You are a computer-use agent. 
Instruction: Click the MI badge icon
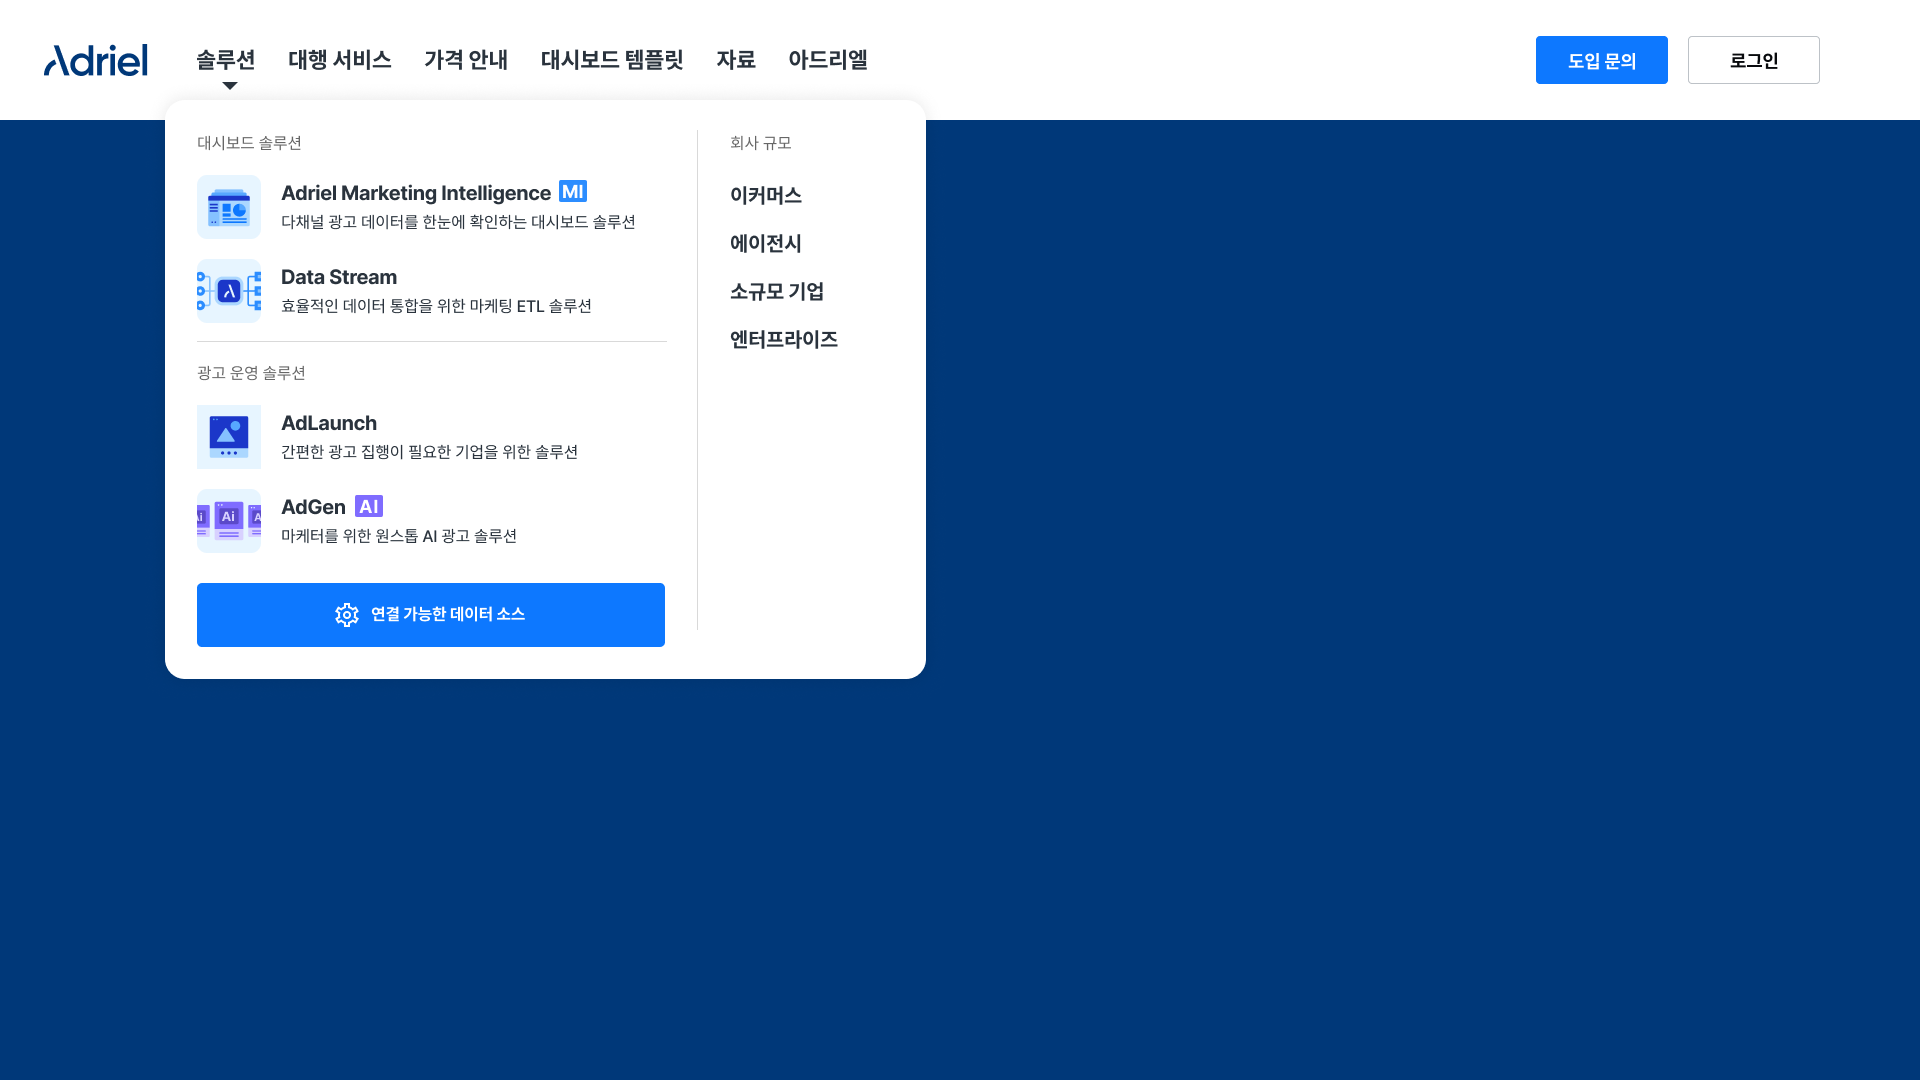pos(573,191)
